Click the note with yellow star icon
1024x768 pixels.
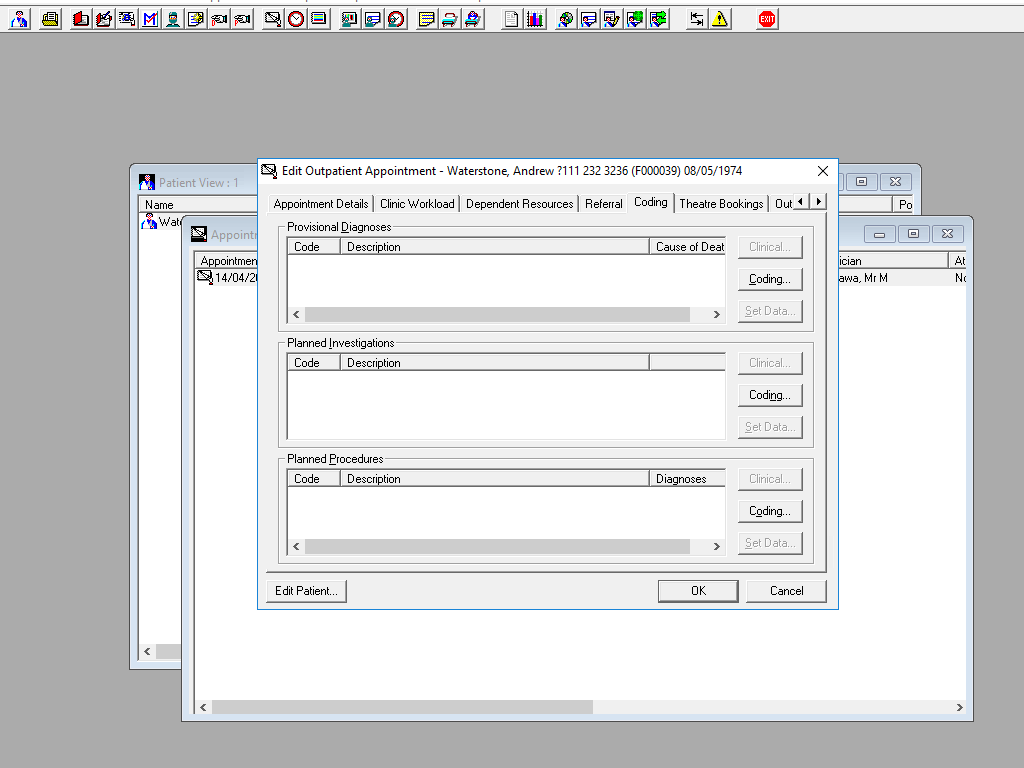(196, 19)
